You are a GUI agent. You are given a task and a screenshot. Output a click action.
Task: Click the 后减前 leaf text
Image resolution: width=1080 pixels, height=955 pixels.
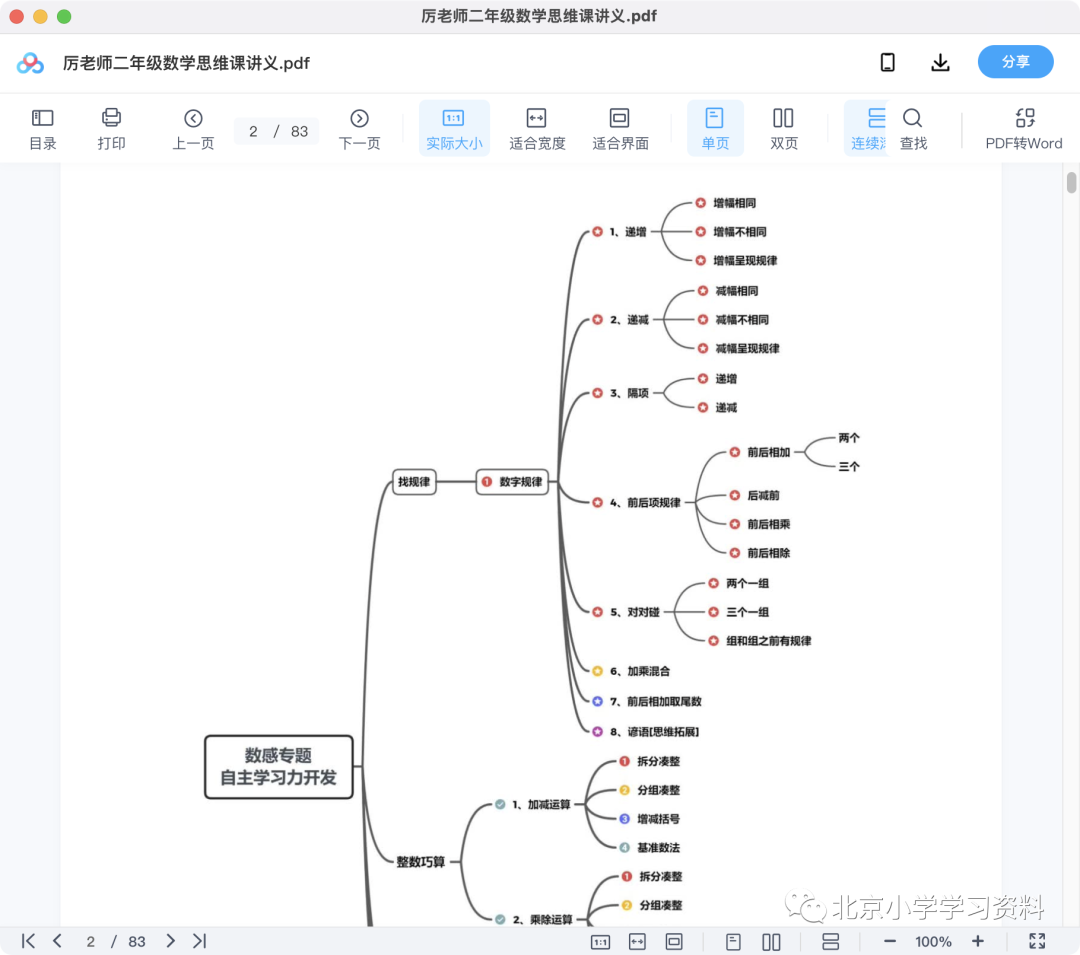click(763, 495)
